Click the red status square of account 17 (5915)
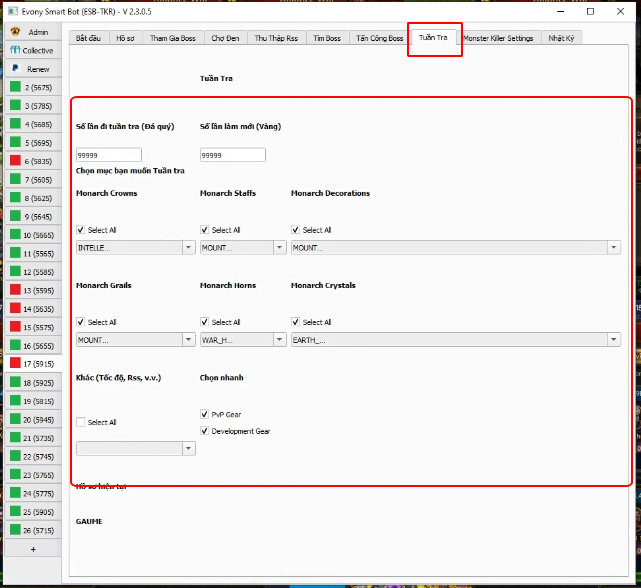The height and width of the screenshot is (588, 641). click(x=15, y=364)
